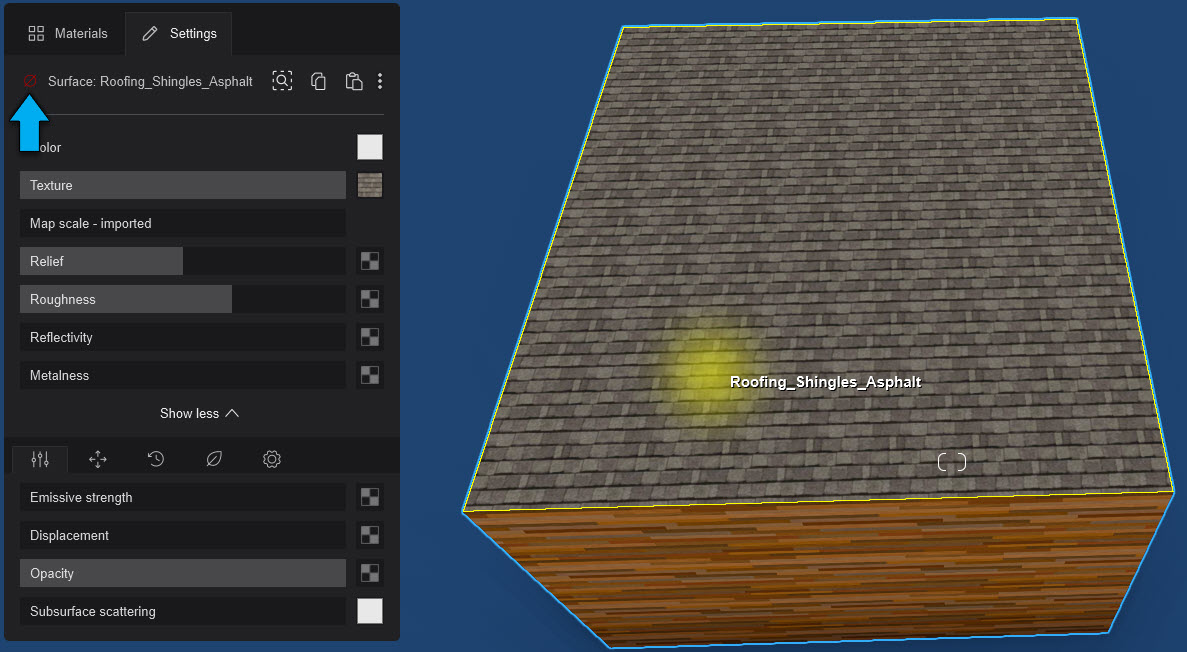Paste material settings via clipboard icon

pyautogui.click(x=353, y=81)
